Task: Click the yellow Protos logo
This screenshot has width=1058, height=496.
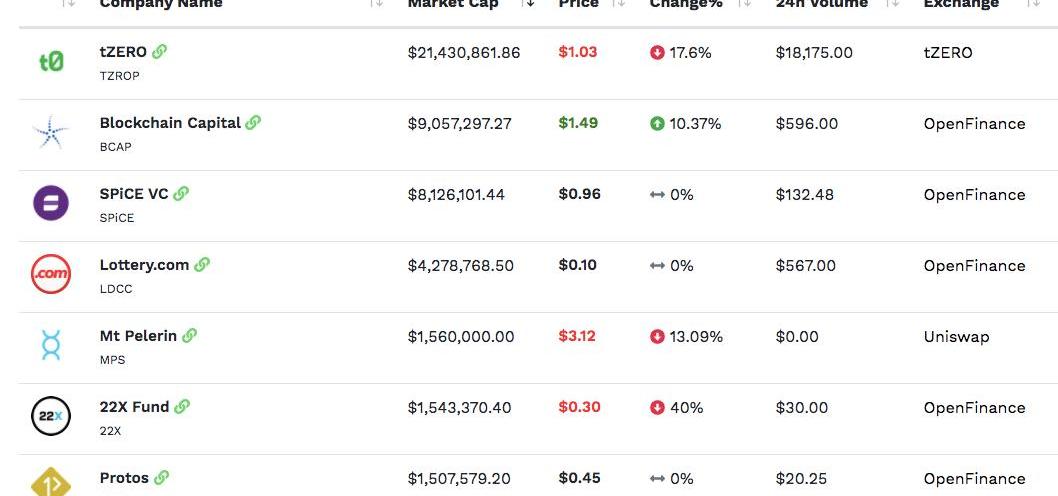Action: [51, 483]
